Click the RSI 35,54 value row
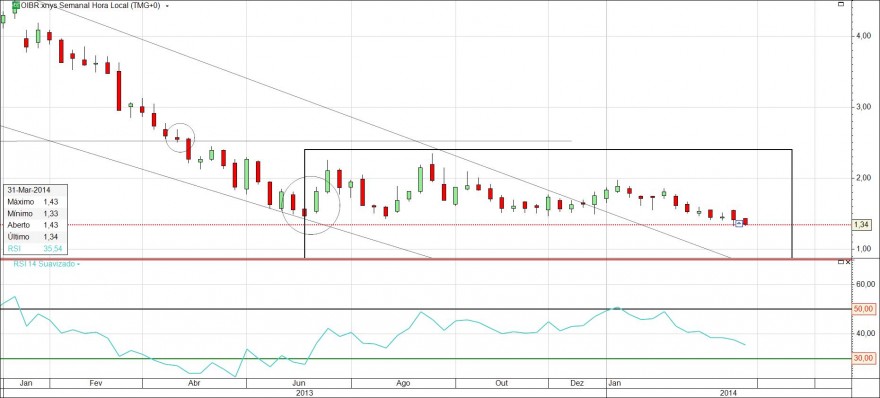This screenshot has width=880, height=398. point(35,248)
